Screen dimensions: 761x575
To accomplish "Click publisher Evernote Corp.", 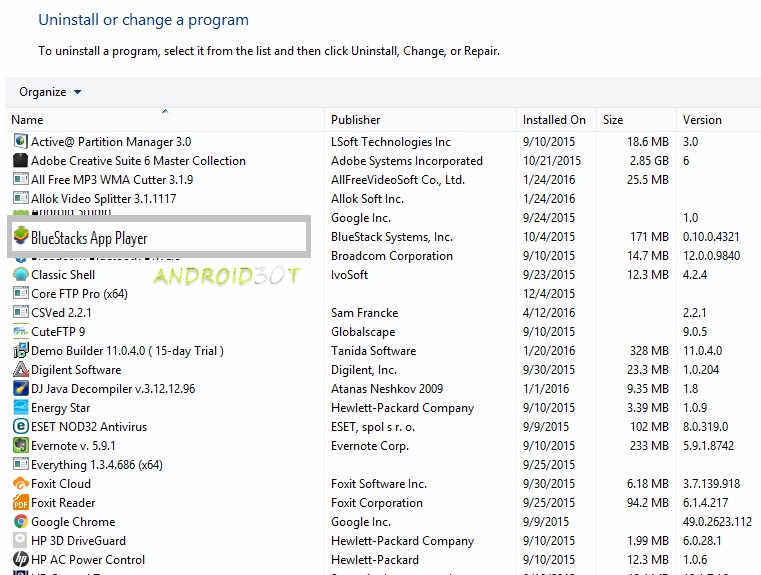I will tap(370, 445).
